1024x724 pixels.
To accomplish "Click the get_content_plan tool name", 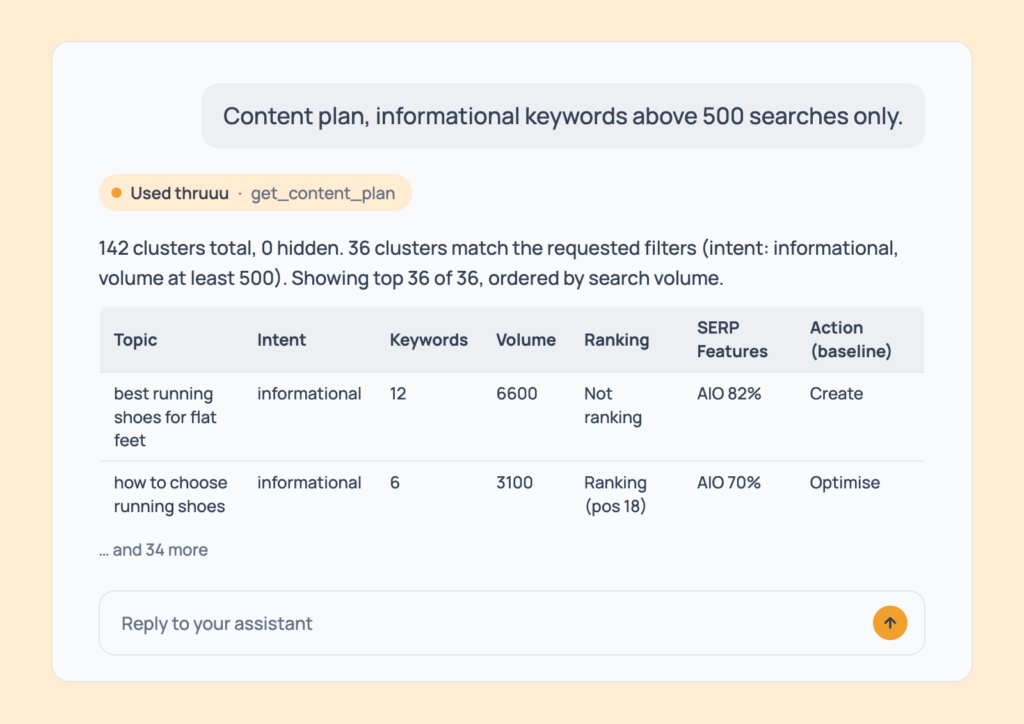I will (323, 193).
